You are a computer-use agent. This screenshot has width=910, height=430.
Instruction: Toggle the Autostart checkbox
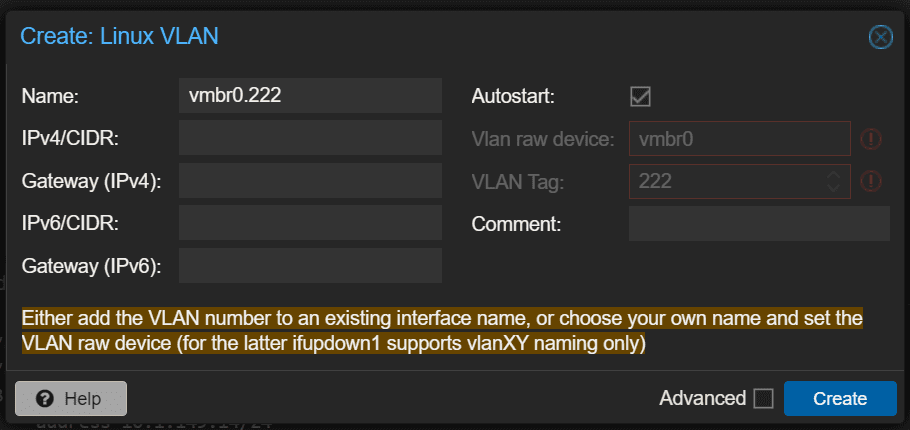(640, 97)
